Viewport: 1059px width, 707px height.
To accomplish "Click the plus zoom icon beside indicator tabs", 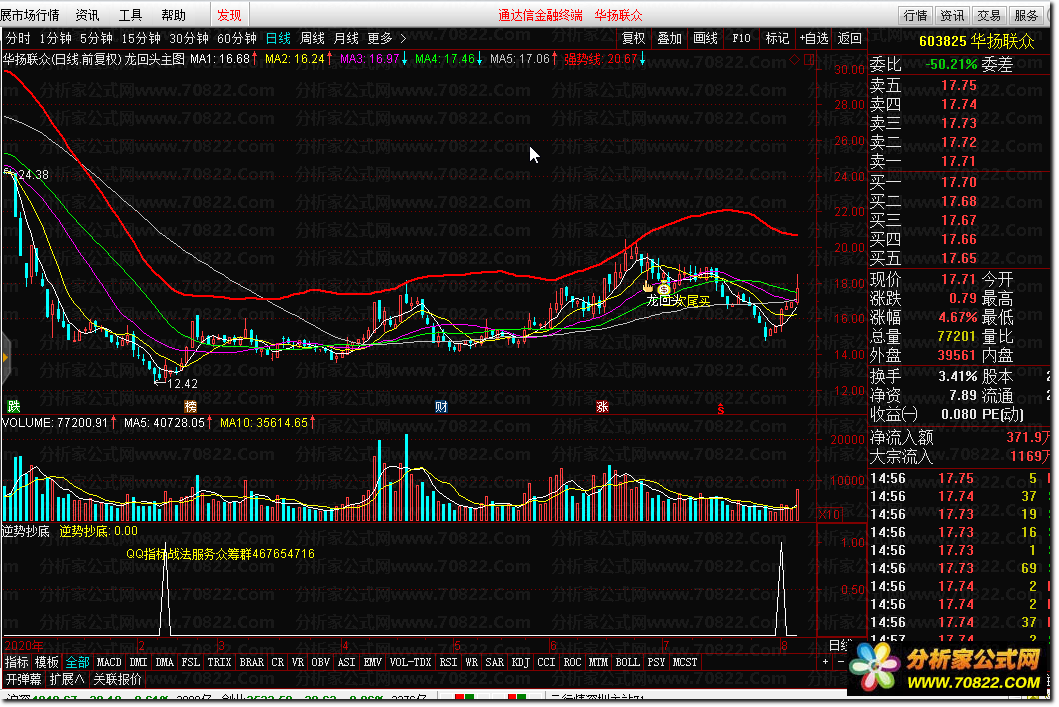I will [x=825, y=662].
